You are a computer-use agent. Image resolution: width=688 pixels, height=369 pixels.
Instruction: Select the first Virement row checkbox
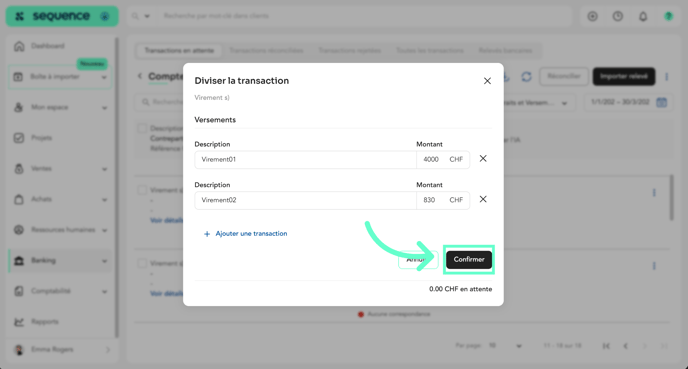click(x=142, y=190)
